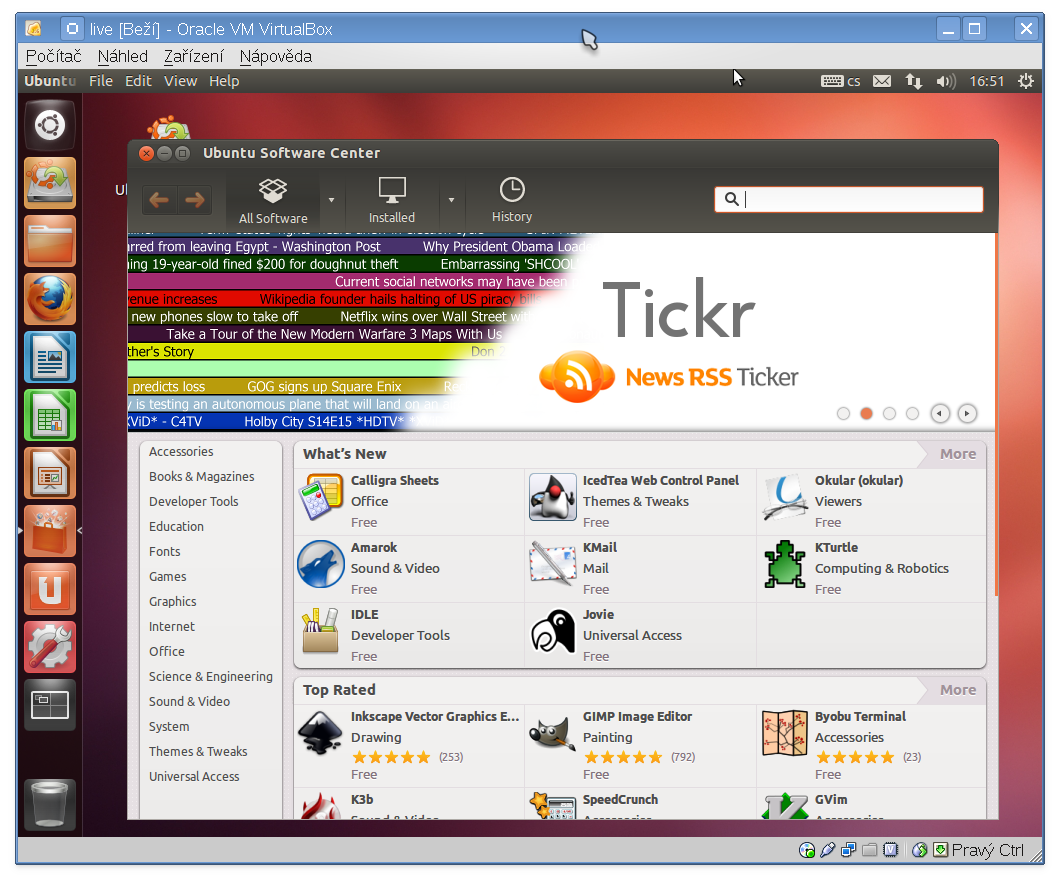This screenshot has height=883, width=1060.
Task: Open VirtualBox Počítač menu
Action: [x=53, y=56]
